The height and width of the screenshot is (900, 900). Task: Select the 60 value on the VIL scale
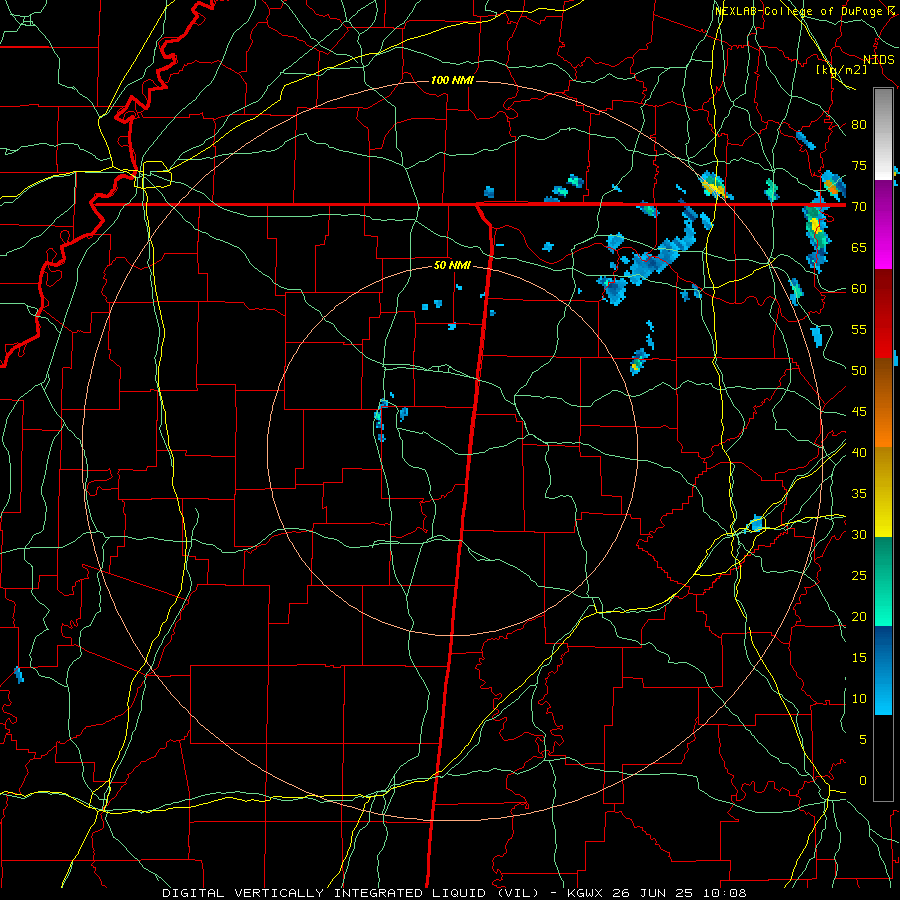click(859, 288)
